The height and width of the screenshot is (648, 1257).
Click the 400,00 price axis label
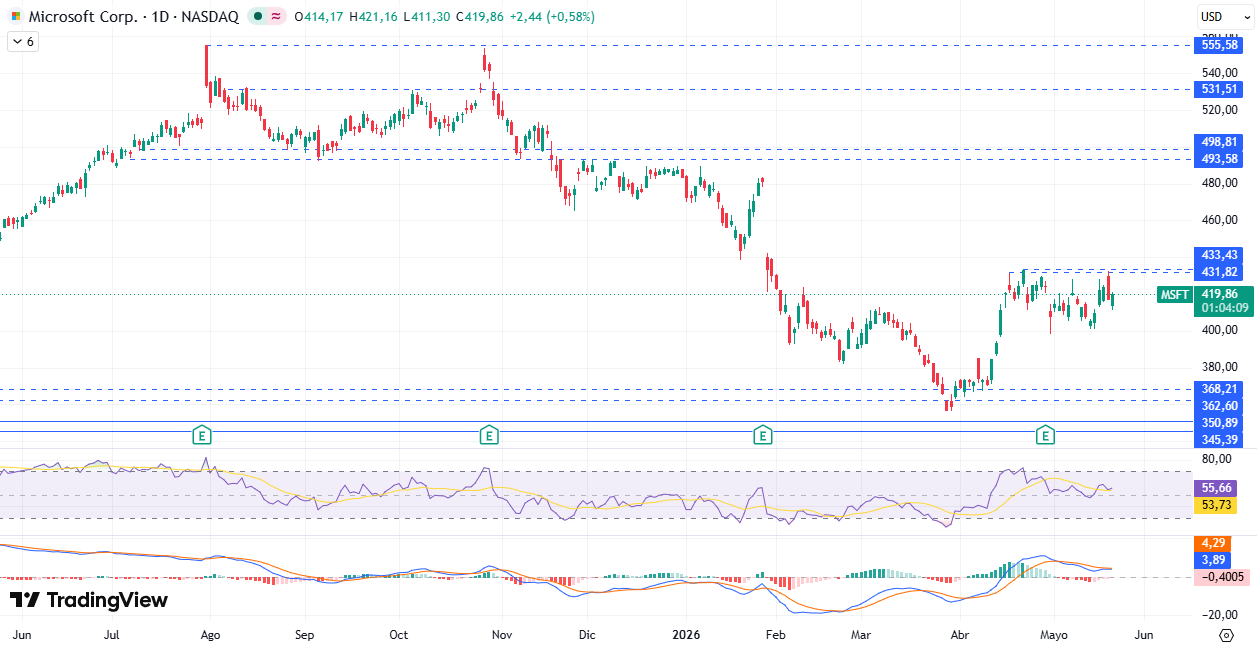(x=1220, y=329)
